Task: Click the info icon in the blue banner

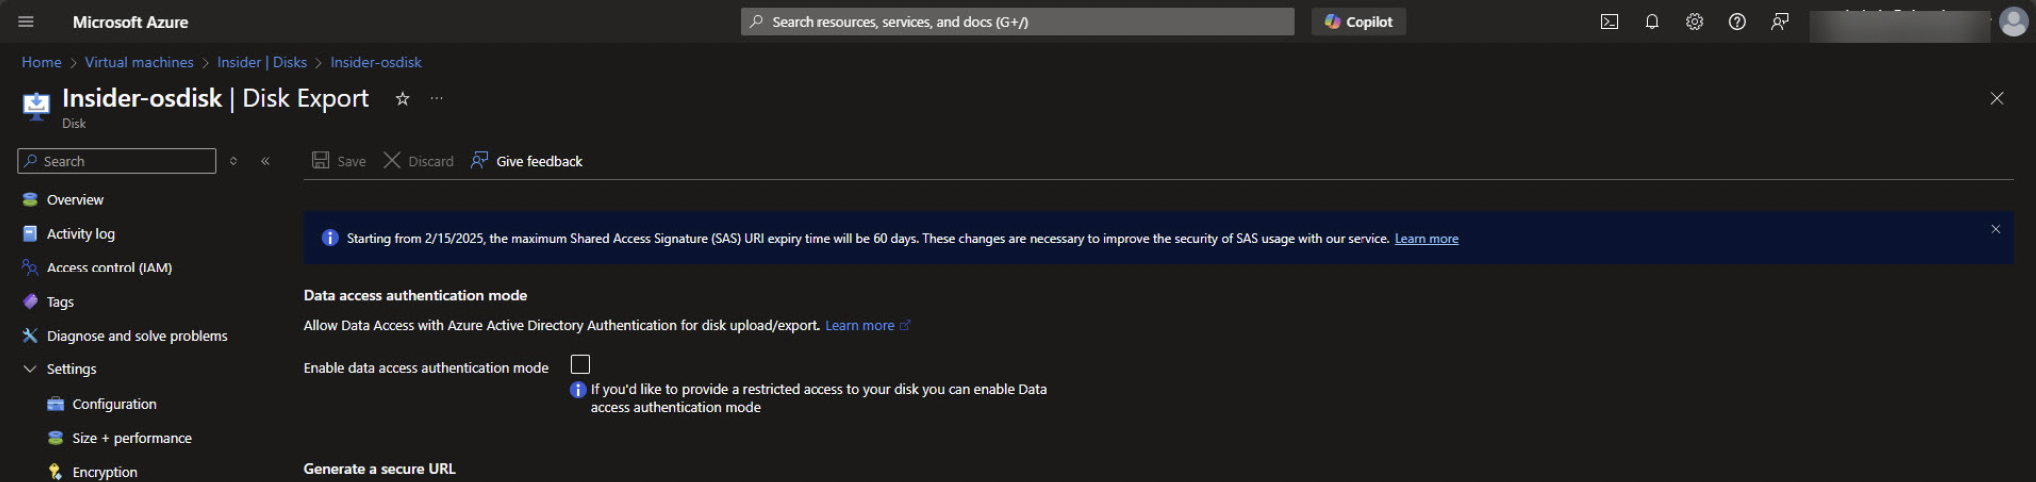Action: pos(330,238)
